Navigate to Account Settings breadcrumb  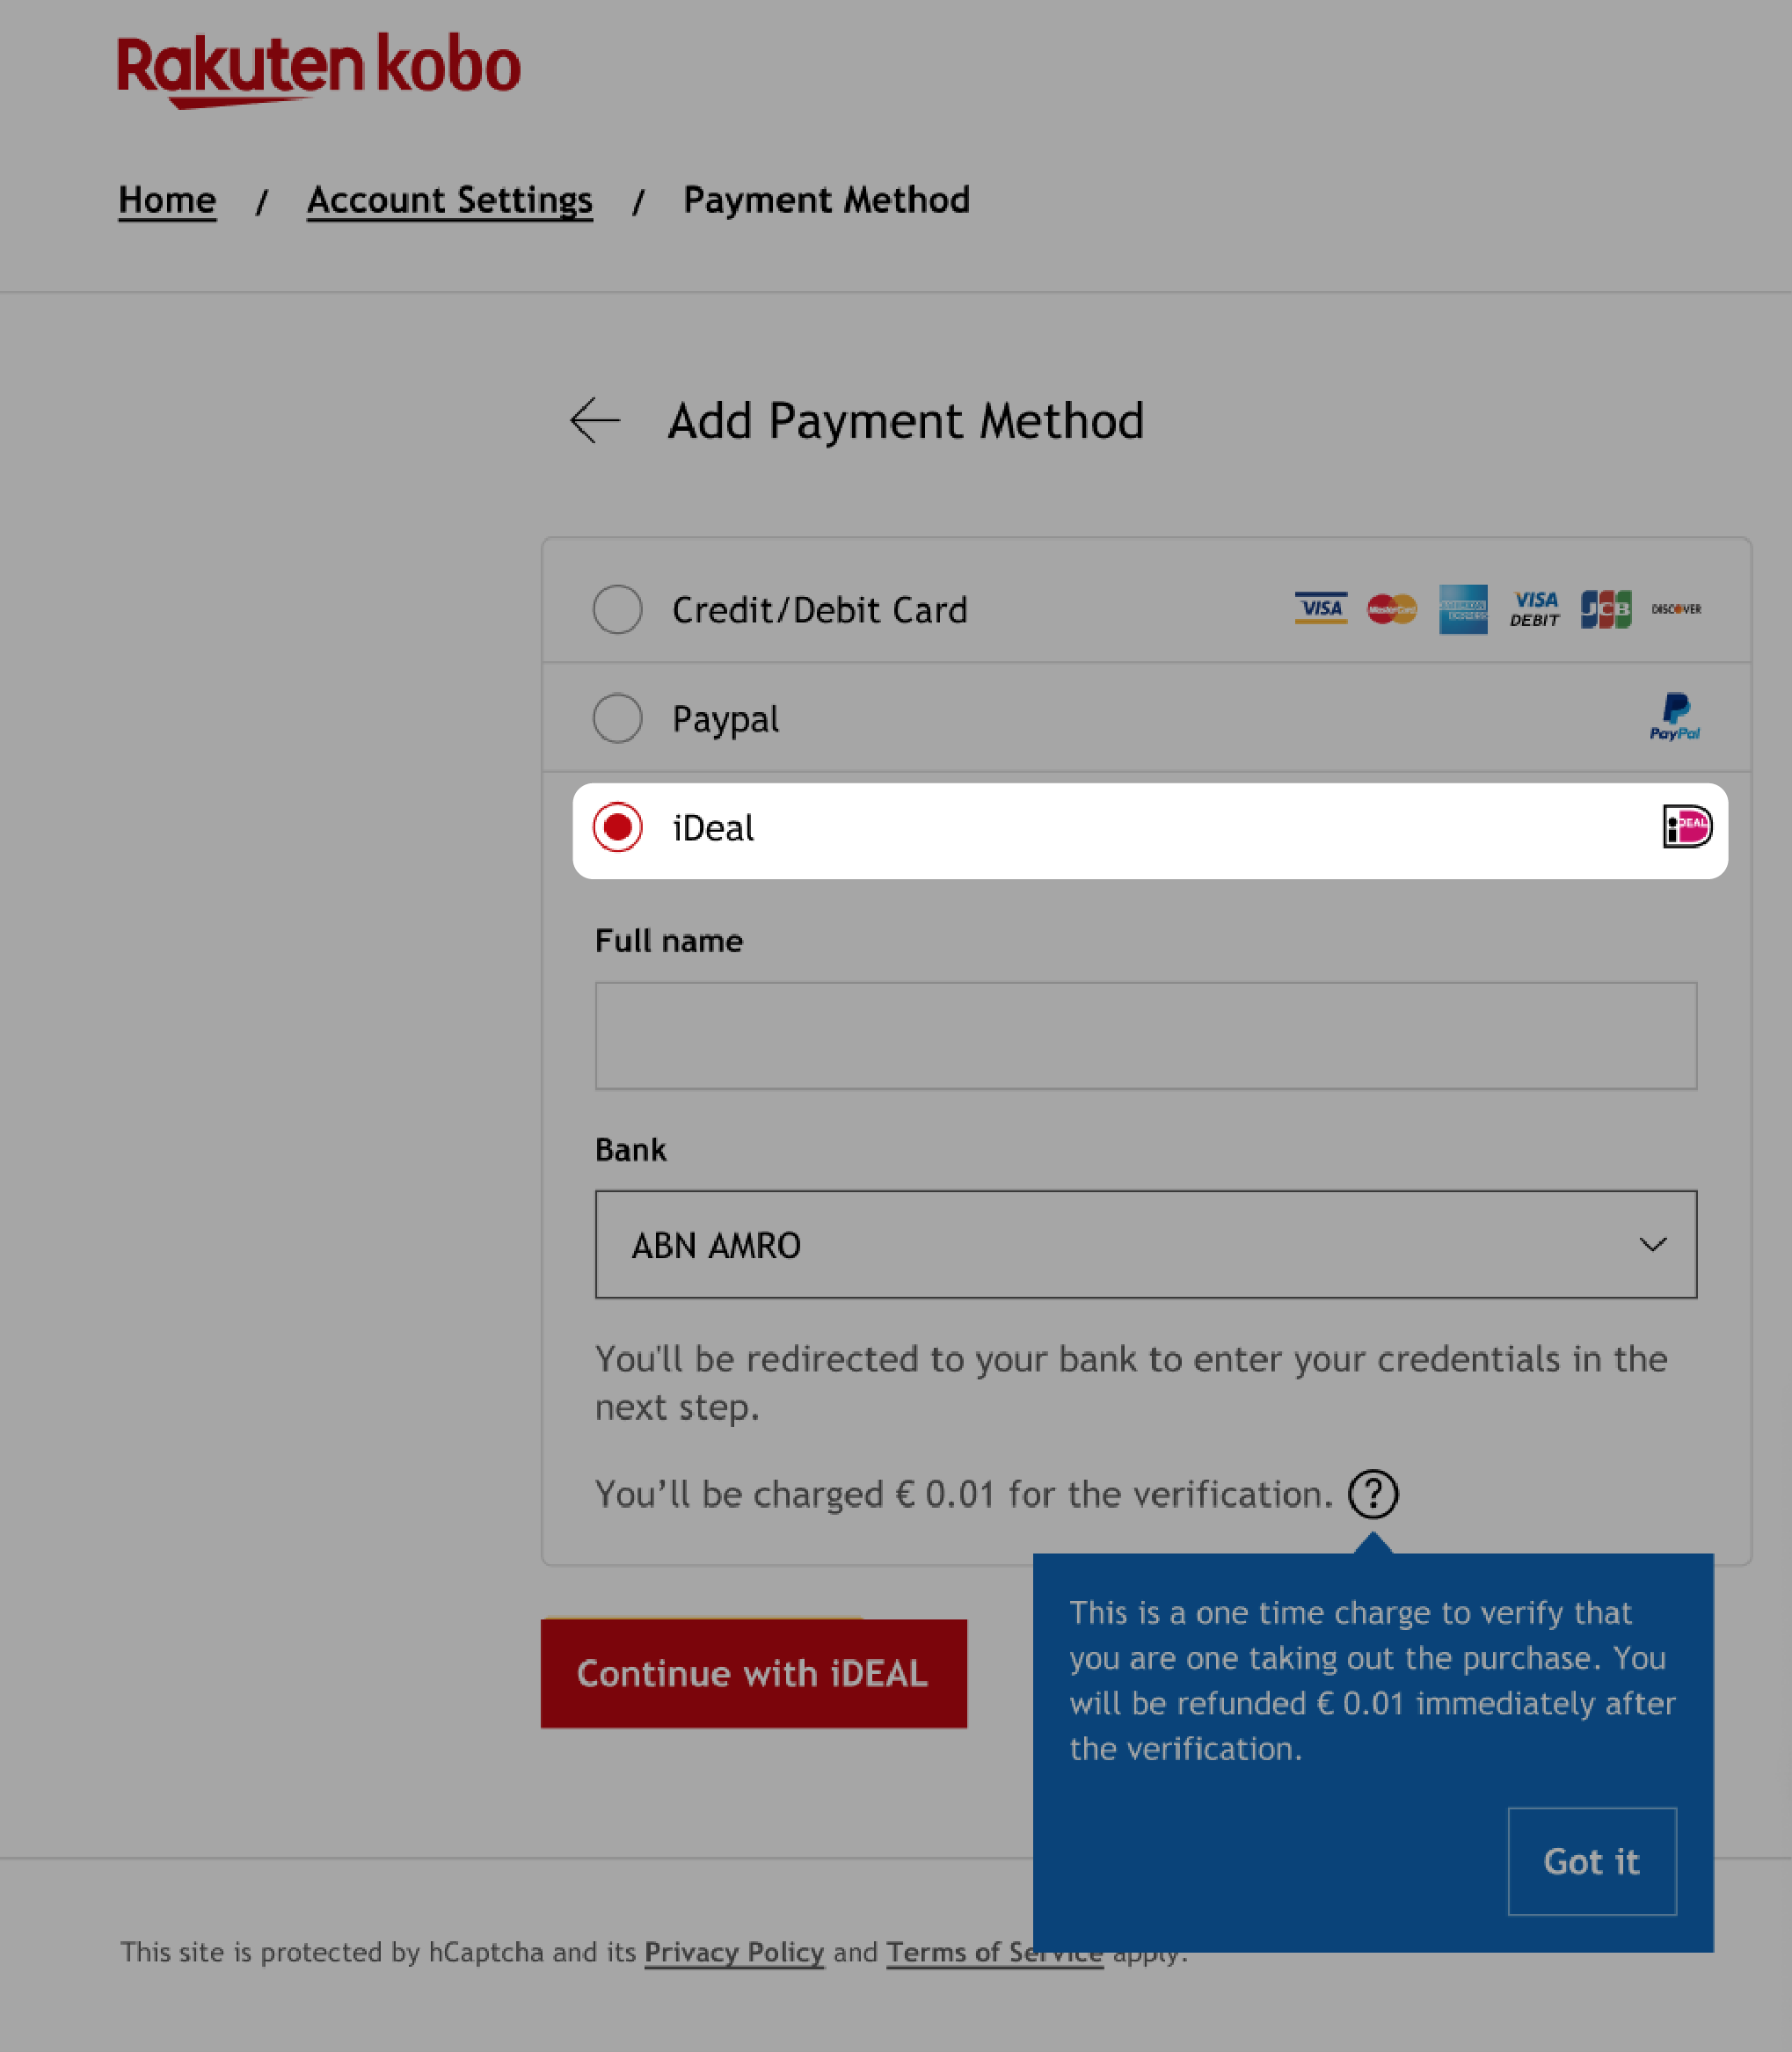point(450,197)
